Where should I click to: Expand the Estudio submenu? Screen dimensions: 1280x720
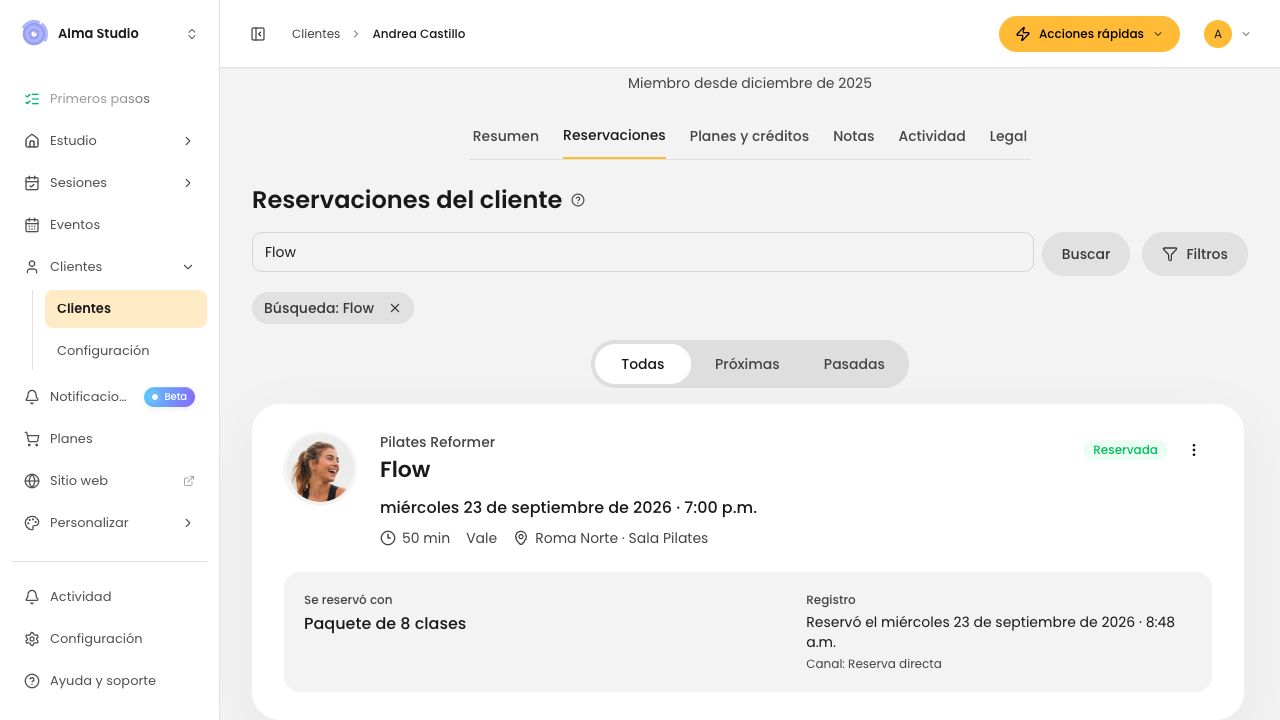click(188, 141)
